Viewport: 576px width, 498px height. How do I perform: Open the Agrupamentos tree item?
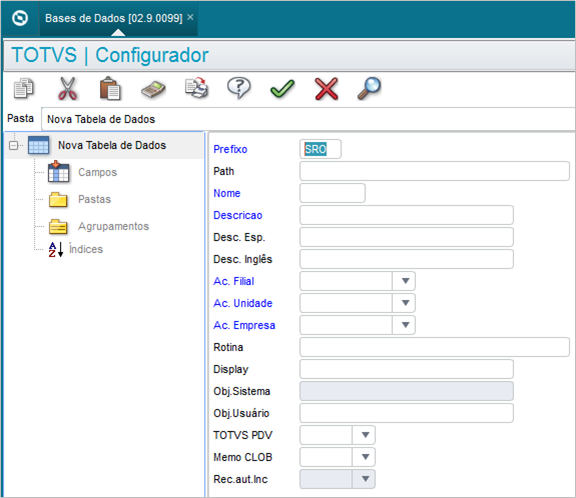(114, 226)
